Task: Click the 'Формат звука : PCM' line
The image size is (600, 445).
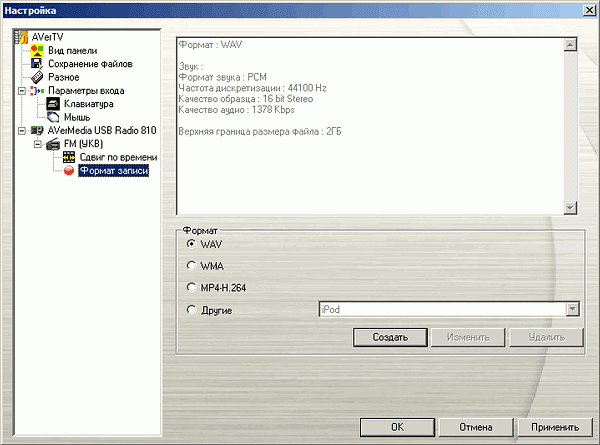Action: pos(222,77)
